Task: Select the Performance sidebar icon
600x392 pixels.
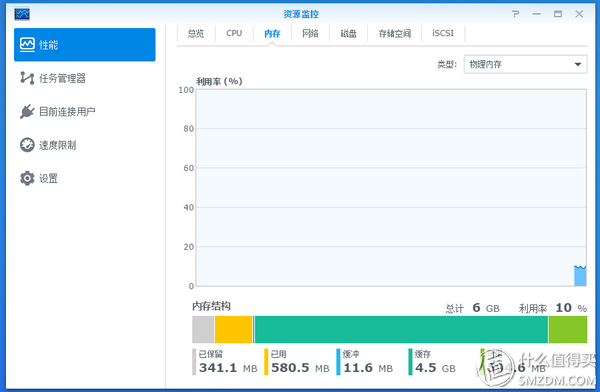Action: coord(27,44)
